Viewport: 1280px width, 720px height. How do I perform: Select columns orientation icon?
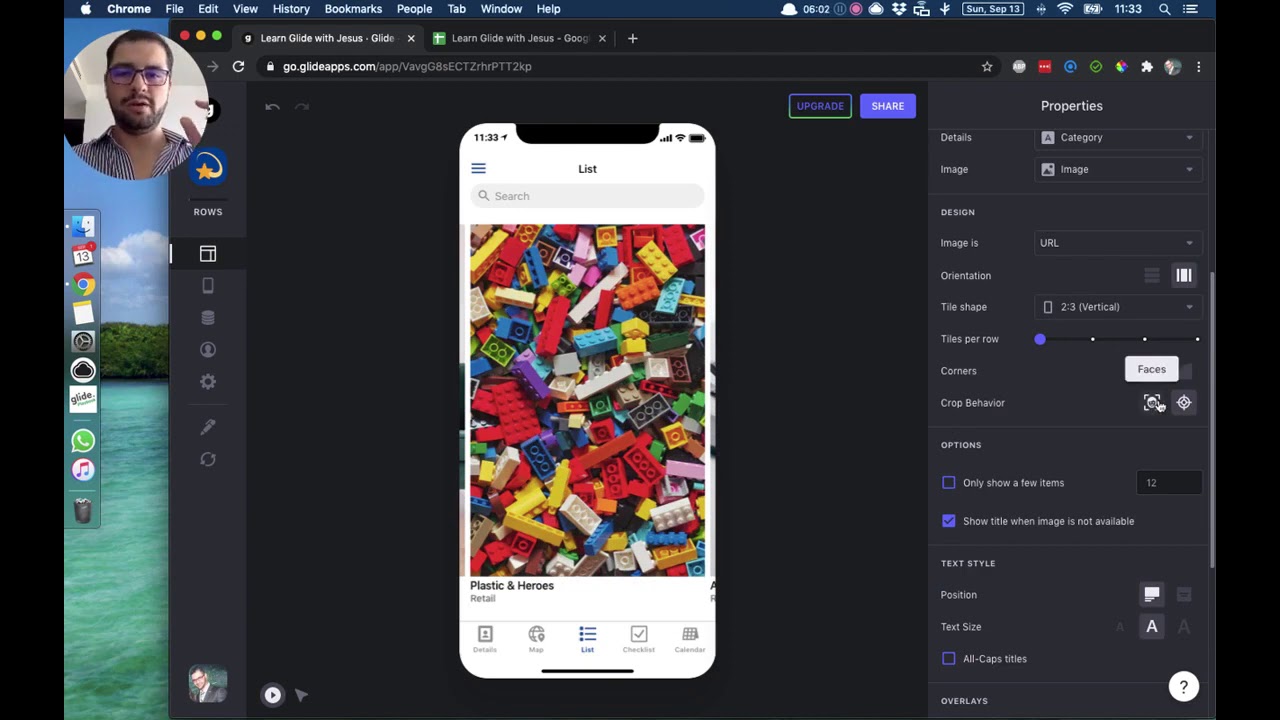coord(1184,276)
